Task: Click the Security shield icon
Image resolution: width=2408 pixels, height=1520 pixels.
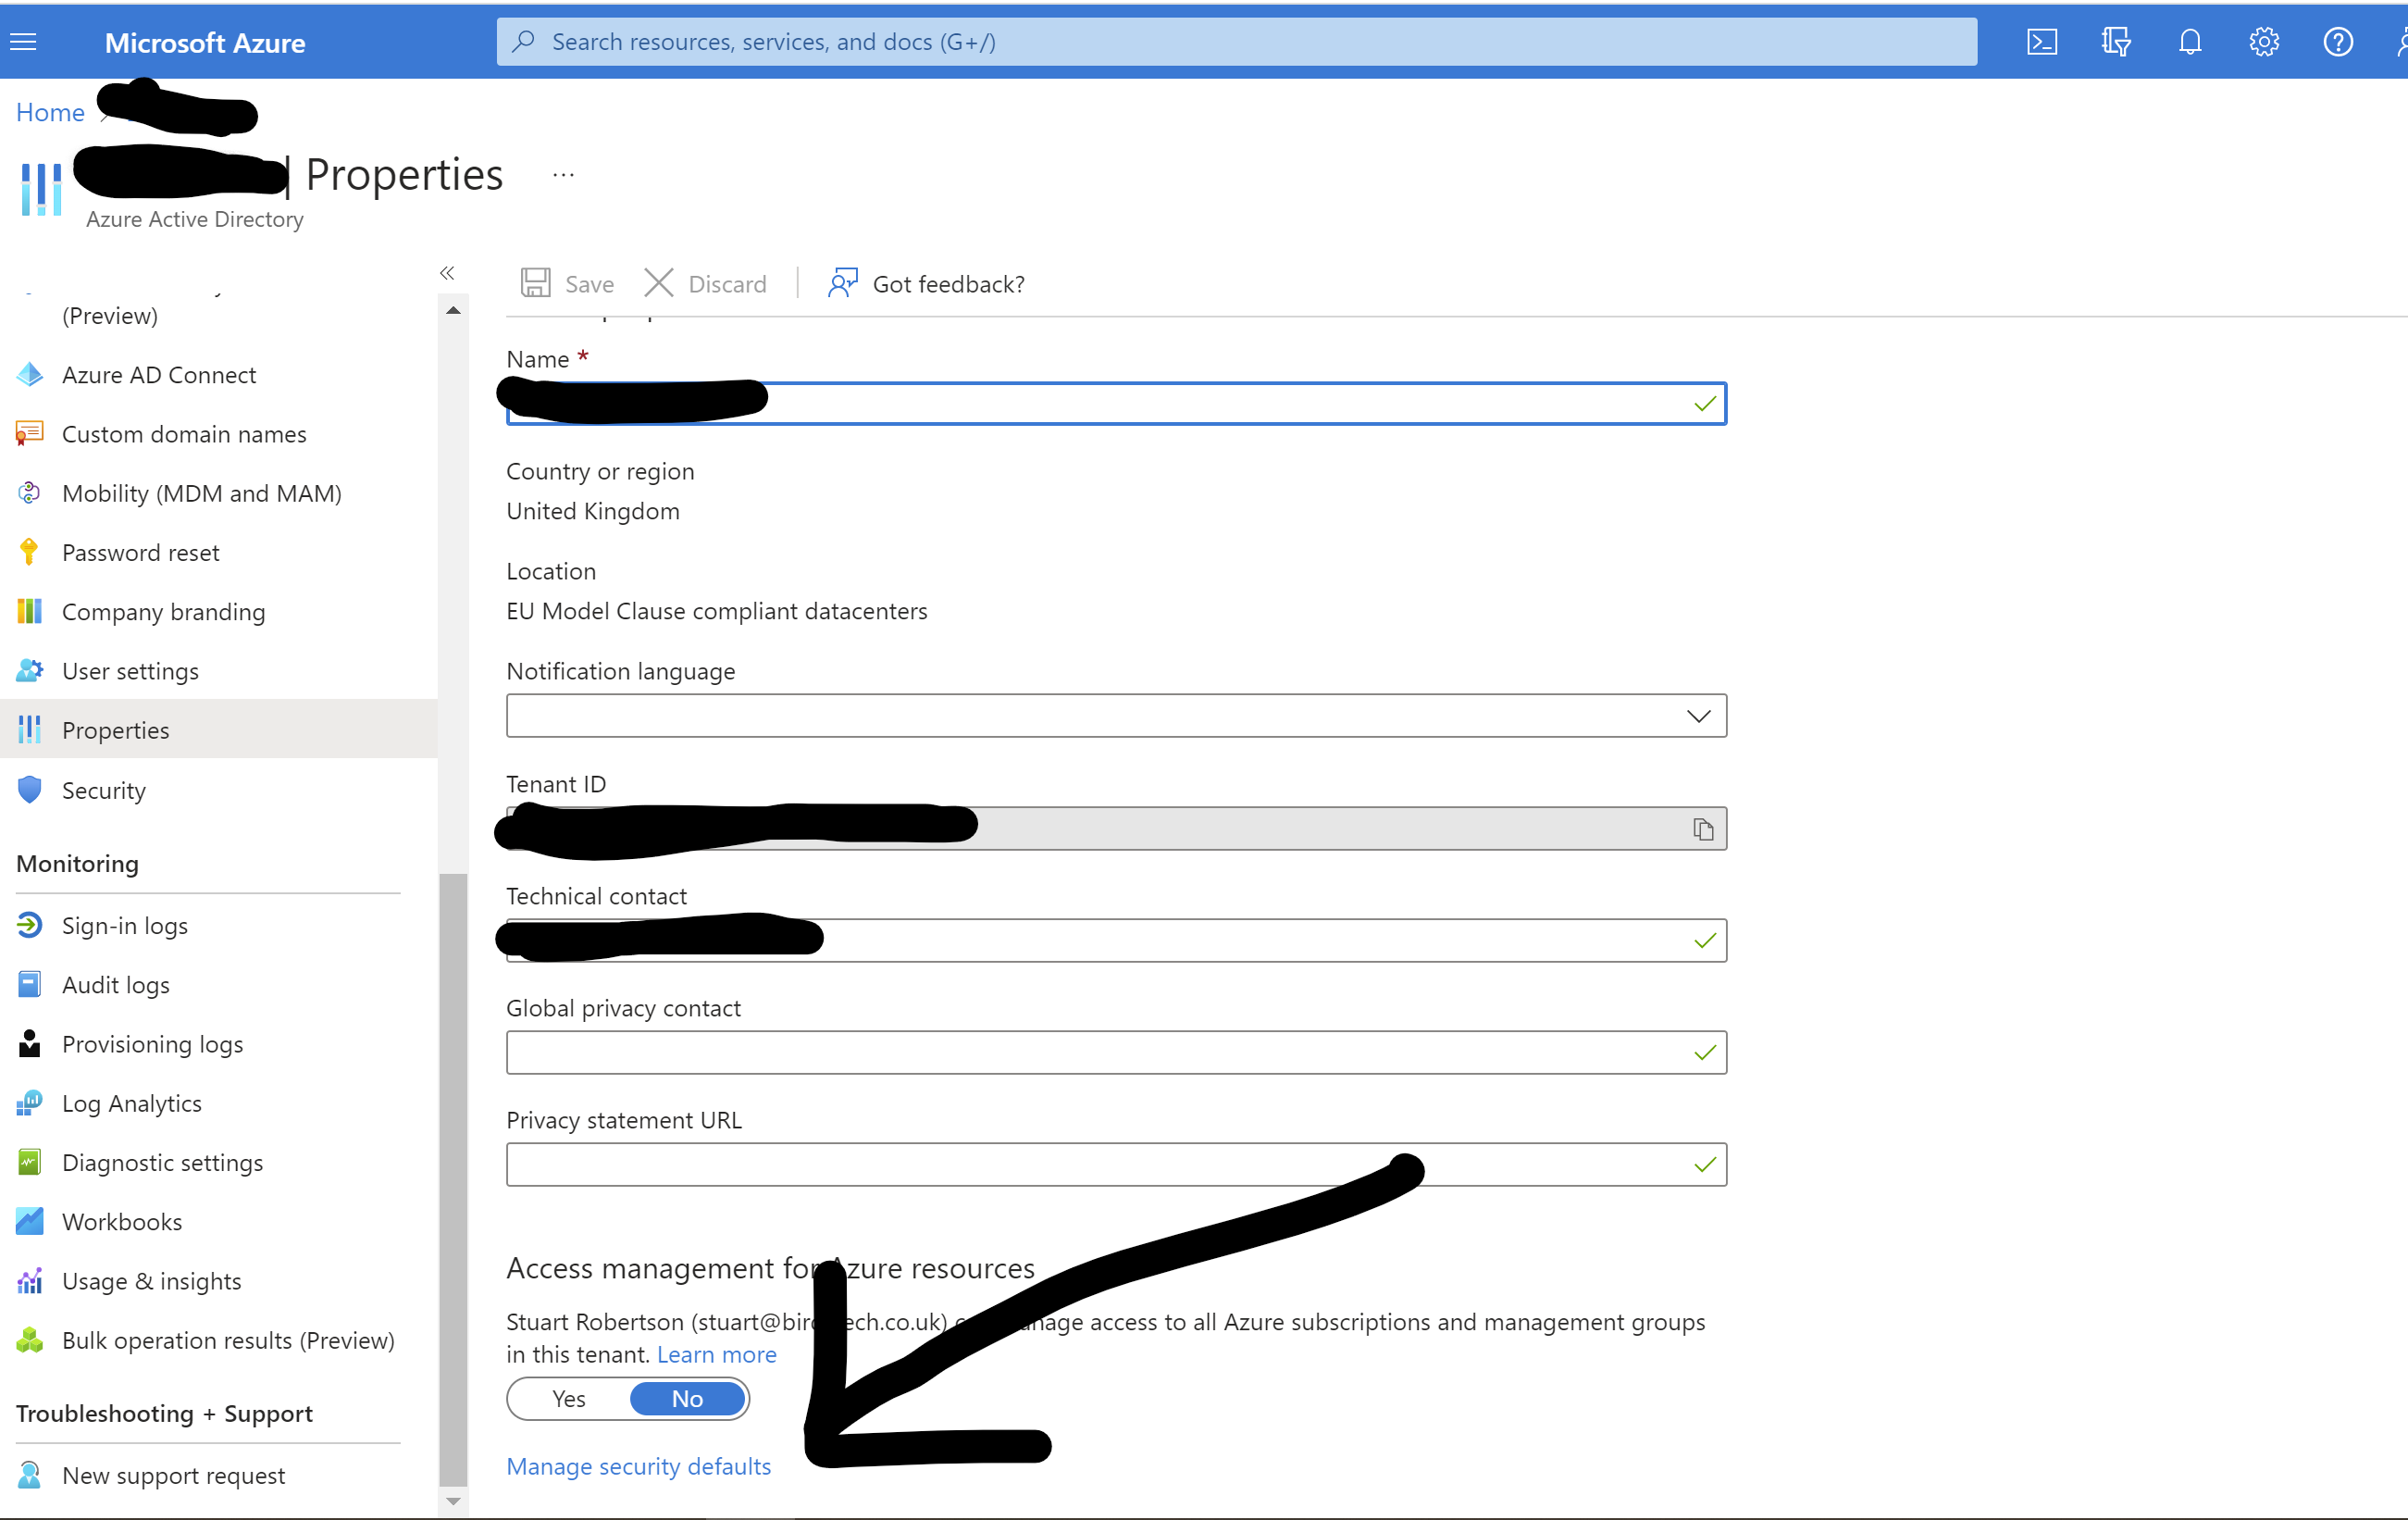Action: click(30, 790)
